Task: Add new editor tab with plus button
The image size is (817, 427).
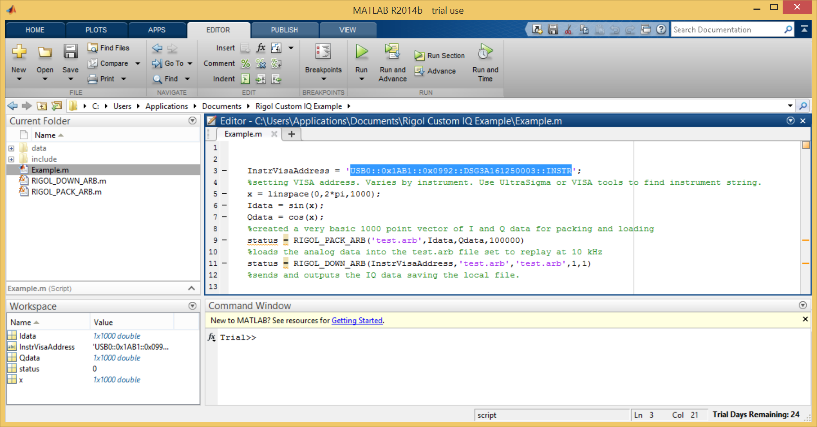Action: click(x=292, y=133)
